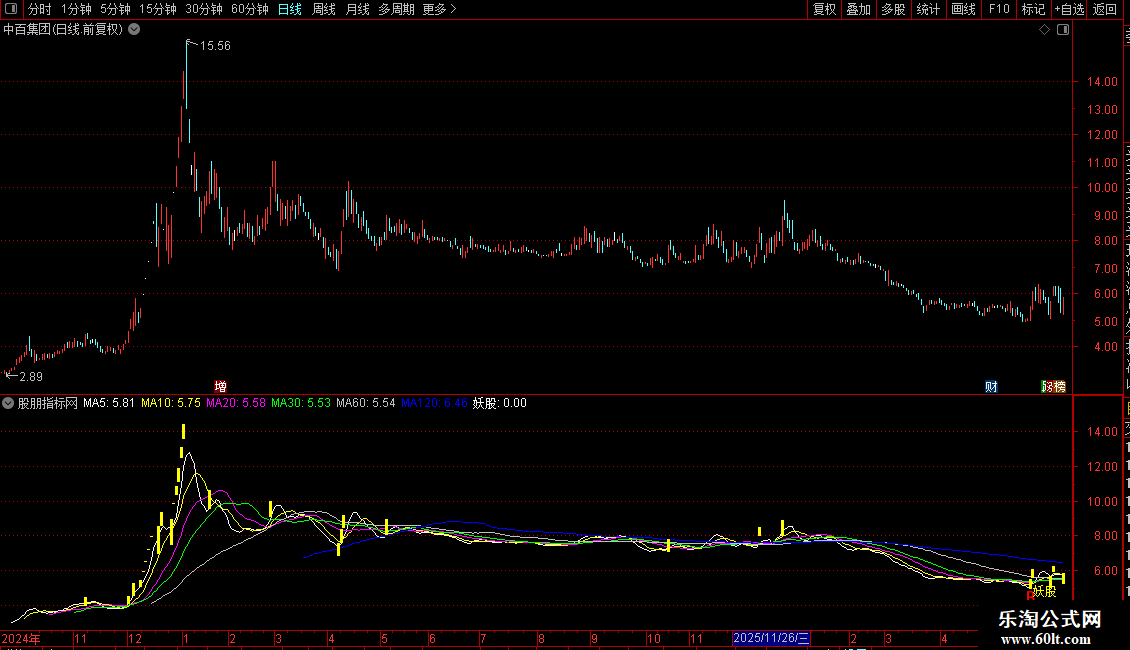
Task: Click the blue 财 finance marker
Action: [992, 387]
